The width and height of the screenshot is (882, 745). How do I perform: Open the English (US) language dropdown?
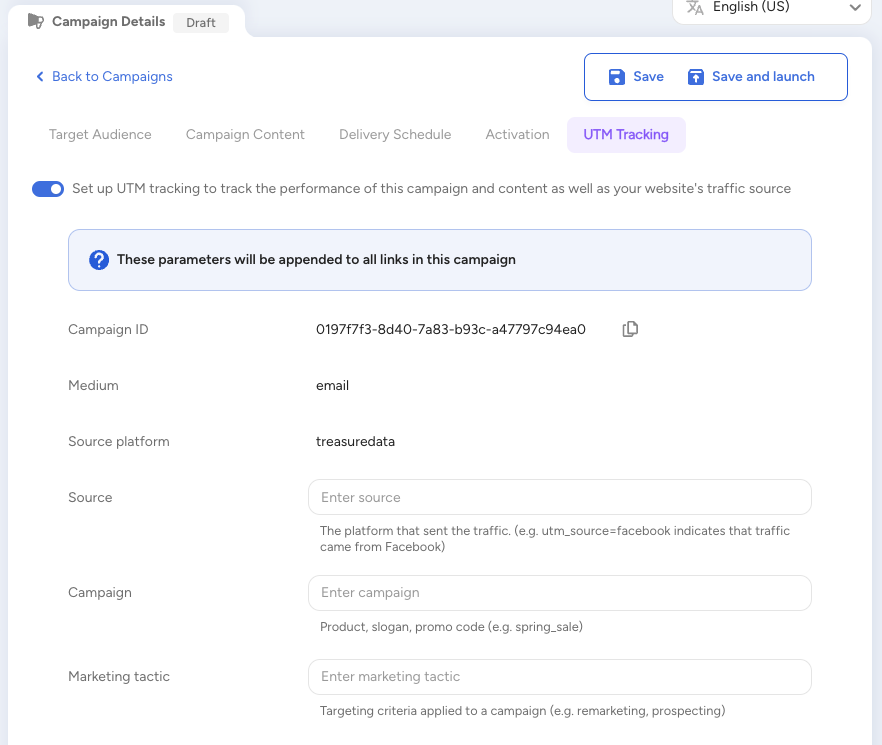[x=770, y=9]
